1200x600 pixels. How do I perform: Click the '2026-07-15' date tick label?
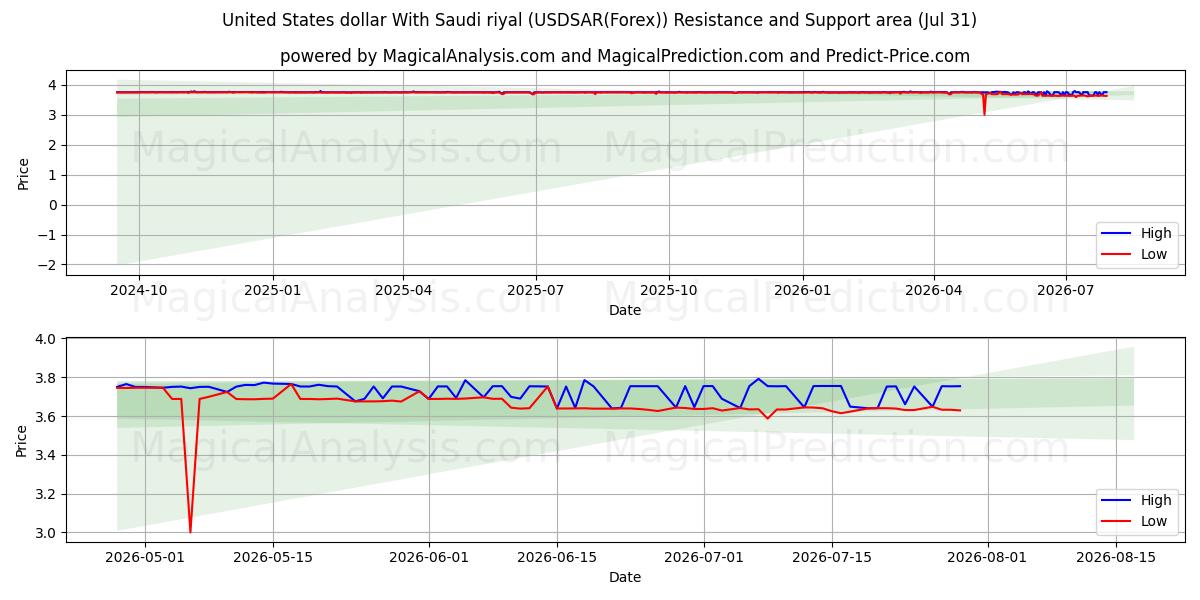tap(832, 558)
